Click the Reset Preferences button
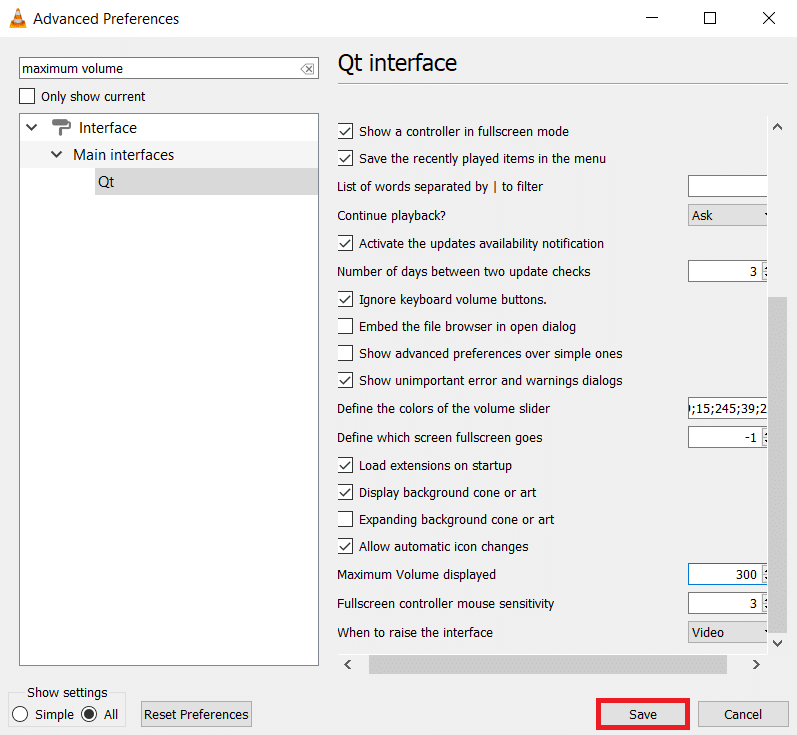The width and height of the screenshot is (797, 735). (x=196, y=714)
